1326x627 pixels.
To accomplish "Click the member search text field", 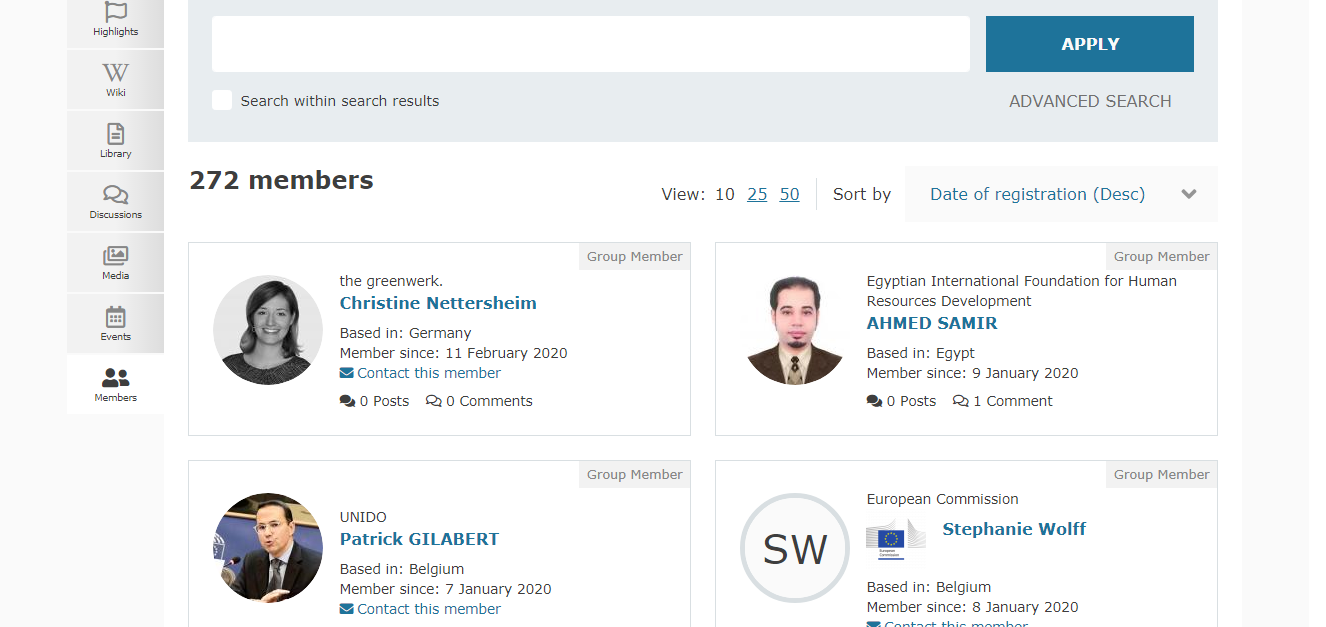I will (590, 44).
